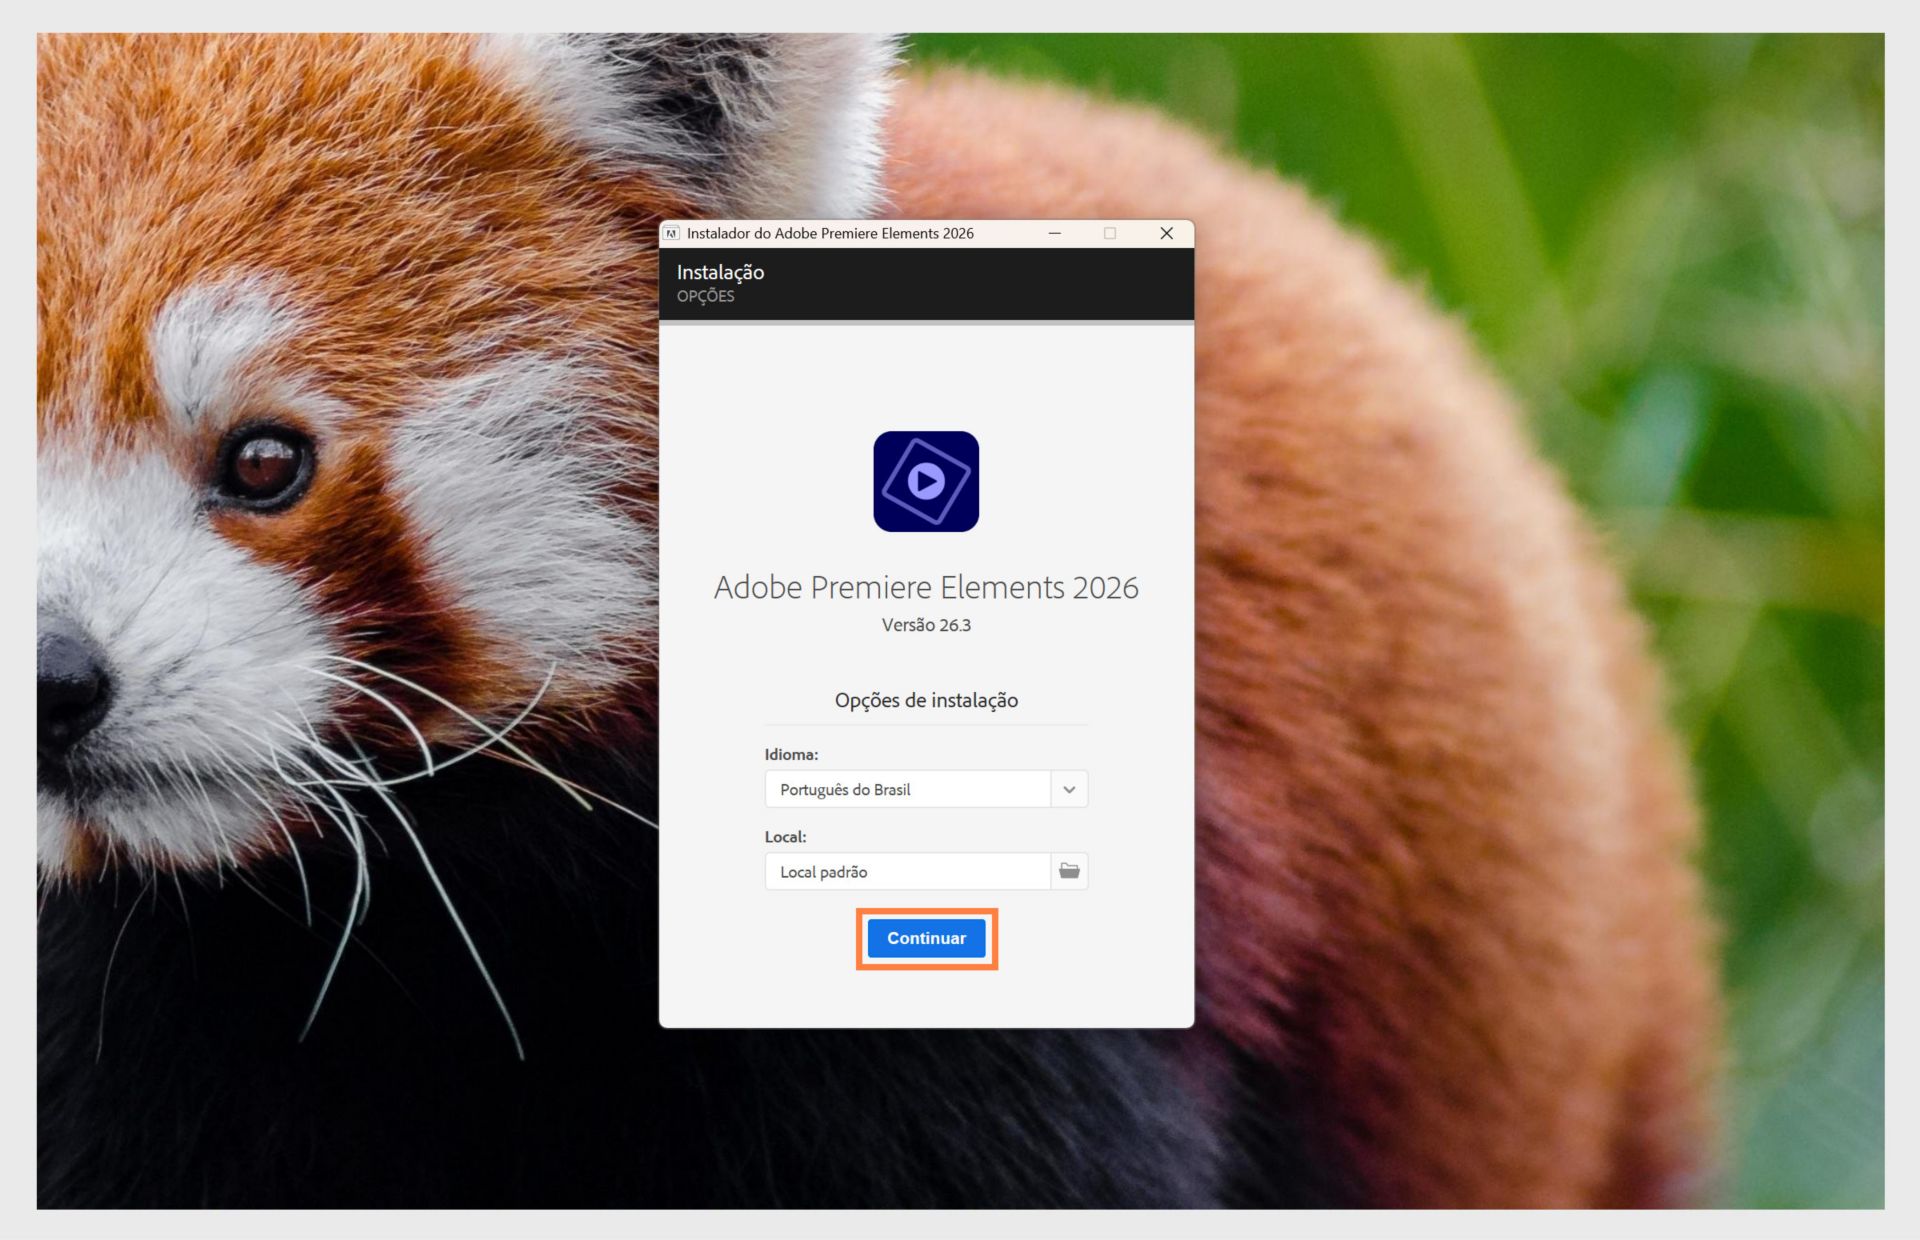Viewport: 1920px width, 1240px height.
Task: Select the Português do Brasil text box
Action: coord(905,789)
